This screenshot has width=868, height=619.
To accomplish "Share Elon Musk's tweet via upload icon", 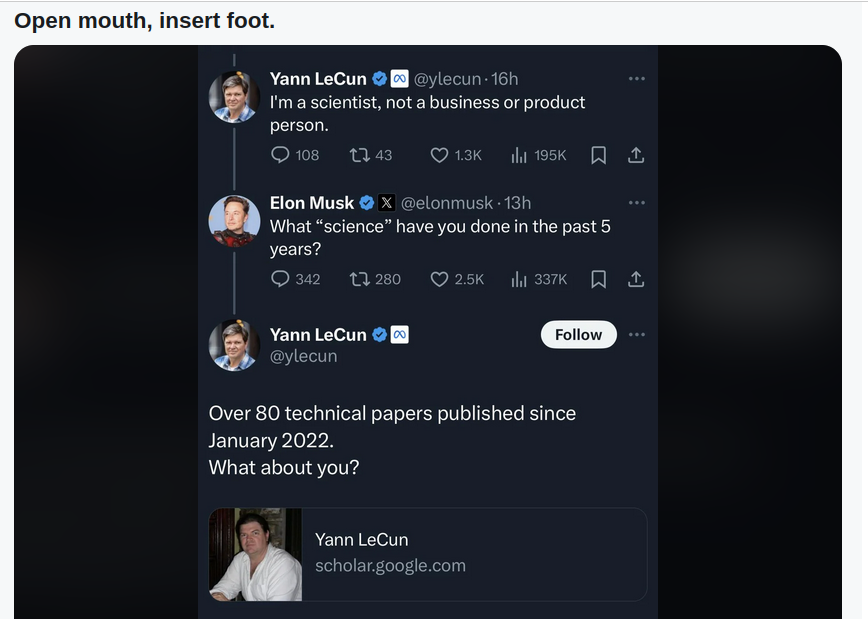I will click(636, 279).
